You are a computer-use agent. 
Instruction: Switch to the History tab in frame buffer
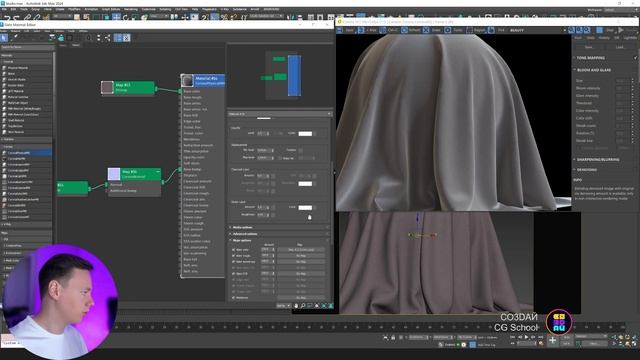(x=604, y=38)
